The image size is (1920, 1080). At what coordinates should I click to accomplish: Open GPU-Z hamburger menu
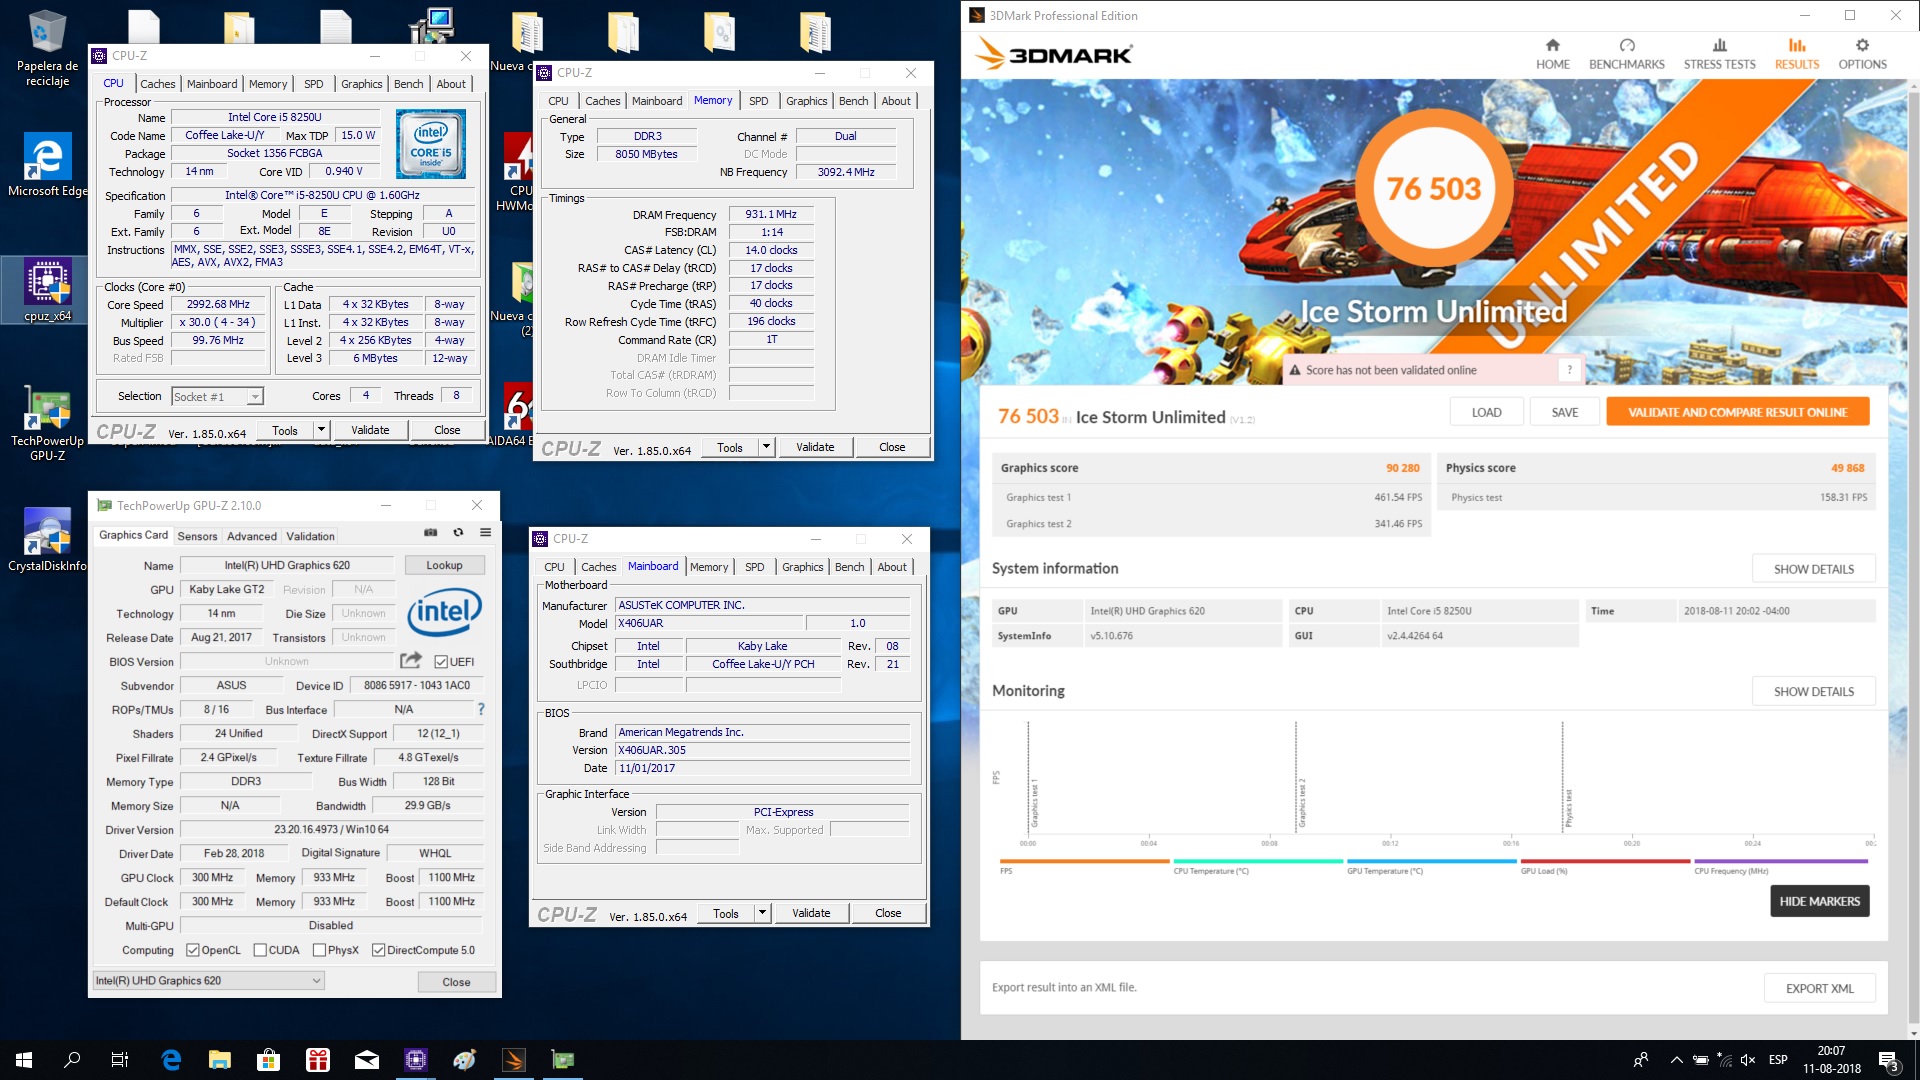tap(485, 532)
